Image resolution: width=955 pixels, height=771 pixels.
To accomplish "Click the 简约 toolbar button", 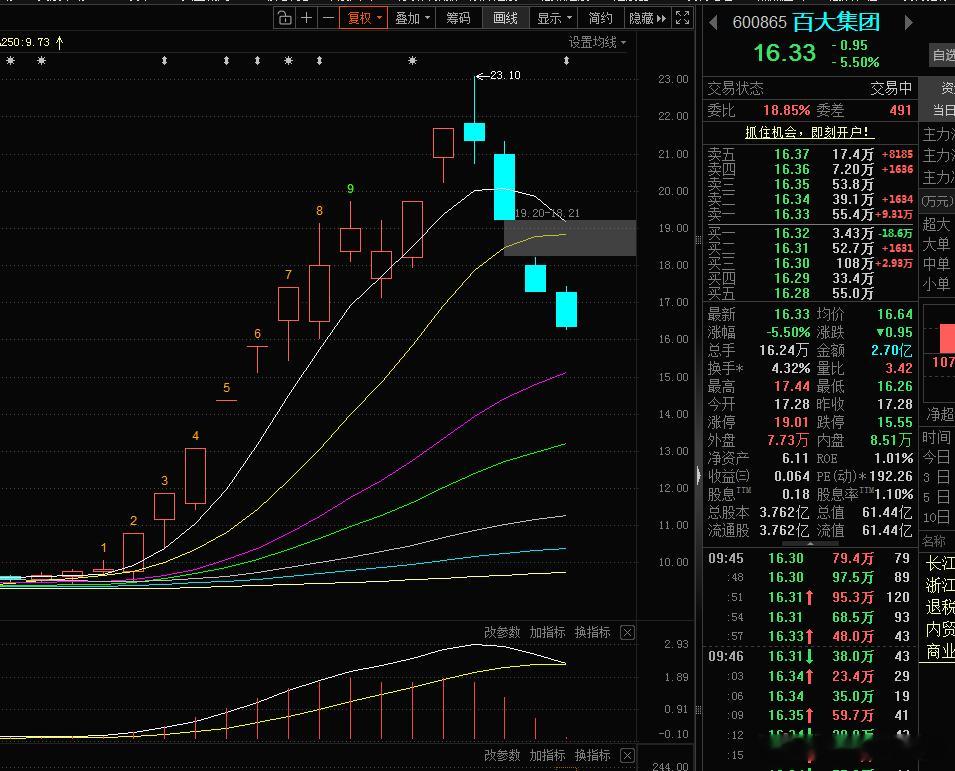I will click(601, 18).
